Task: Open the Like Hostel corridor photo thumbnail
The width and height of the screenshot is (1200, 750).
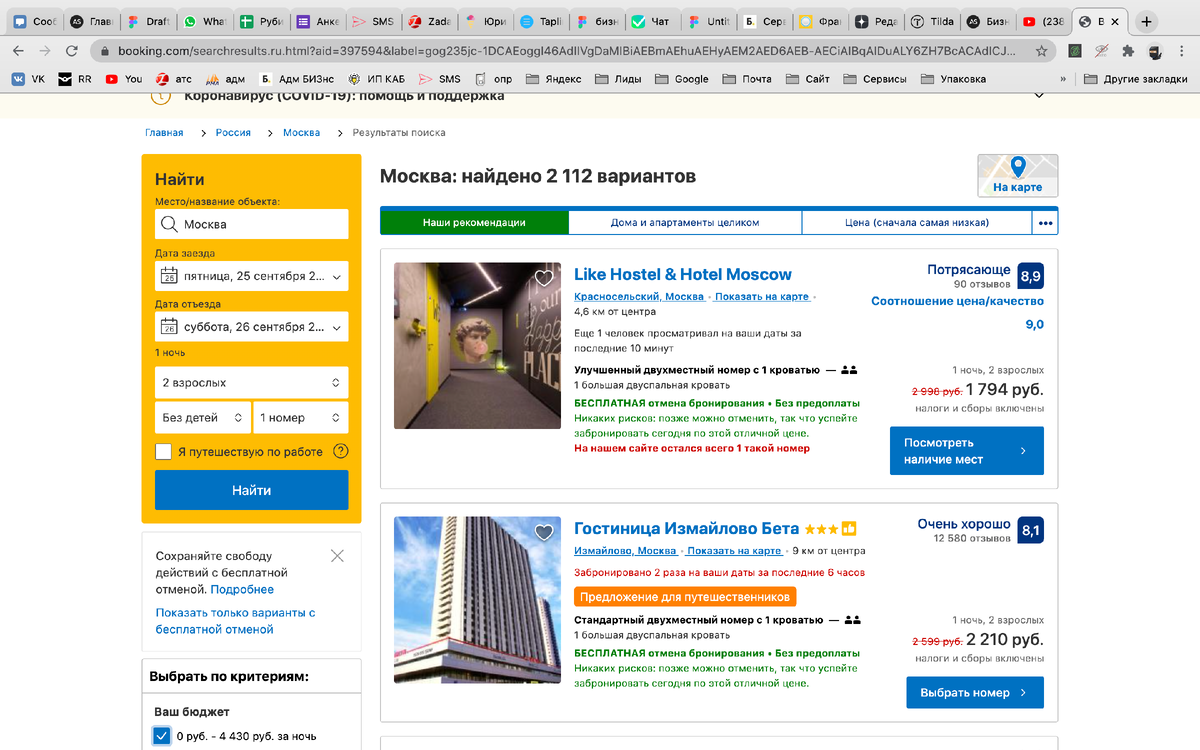Action: click(477, 346)
